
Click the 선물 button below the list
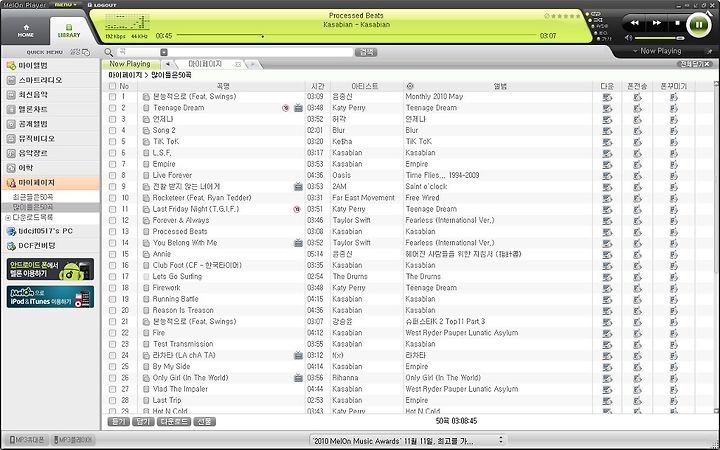[204, 422]
